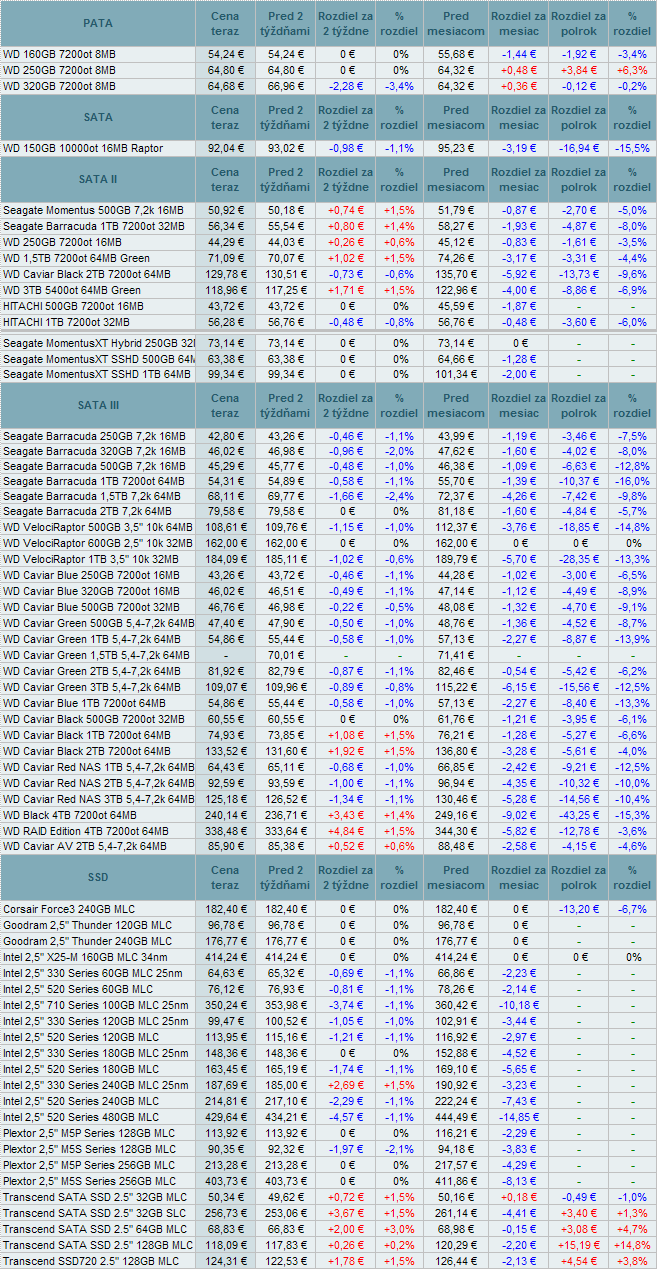Click Seagate Barracuda 1TB 7200ot 32MB name

[x=93, y=226]
